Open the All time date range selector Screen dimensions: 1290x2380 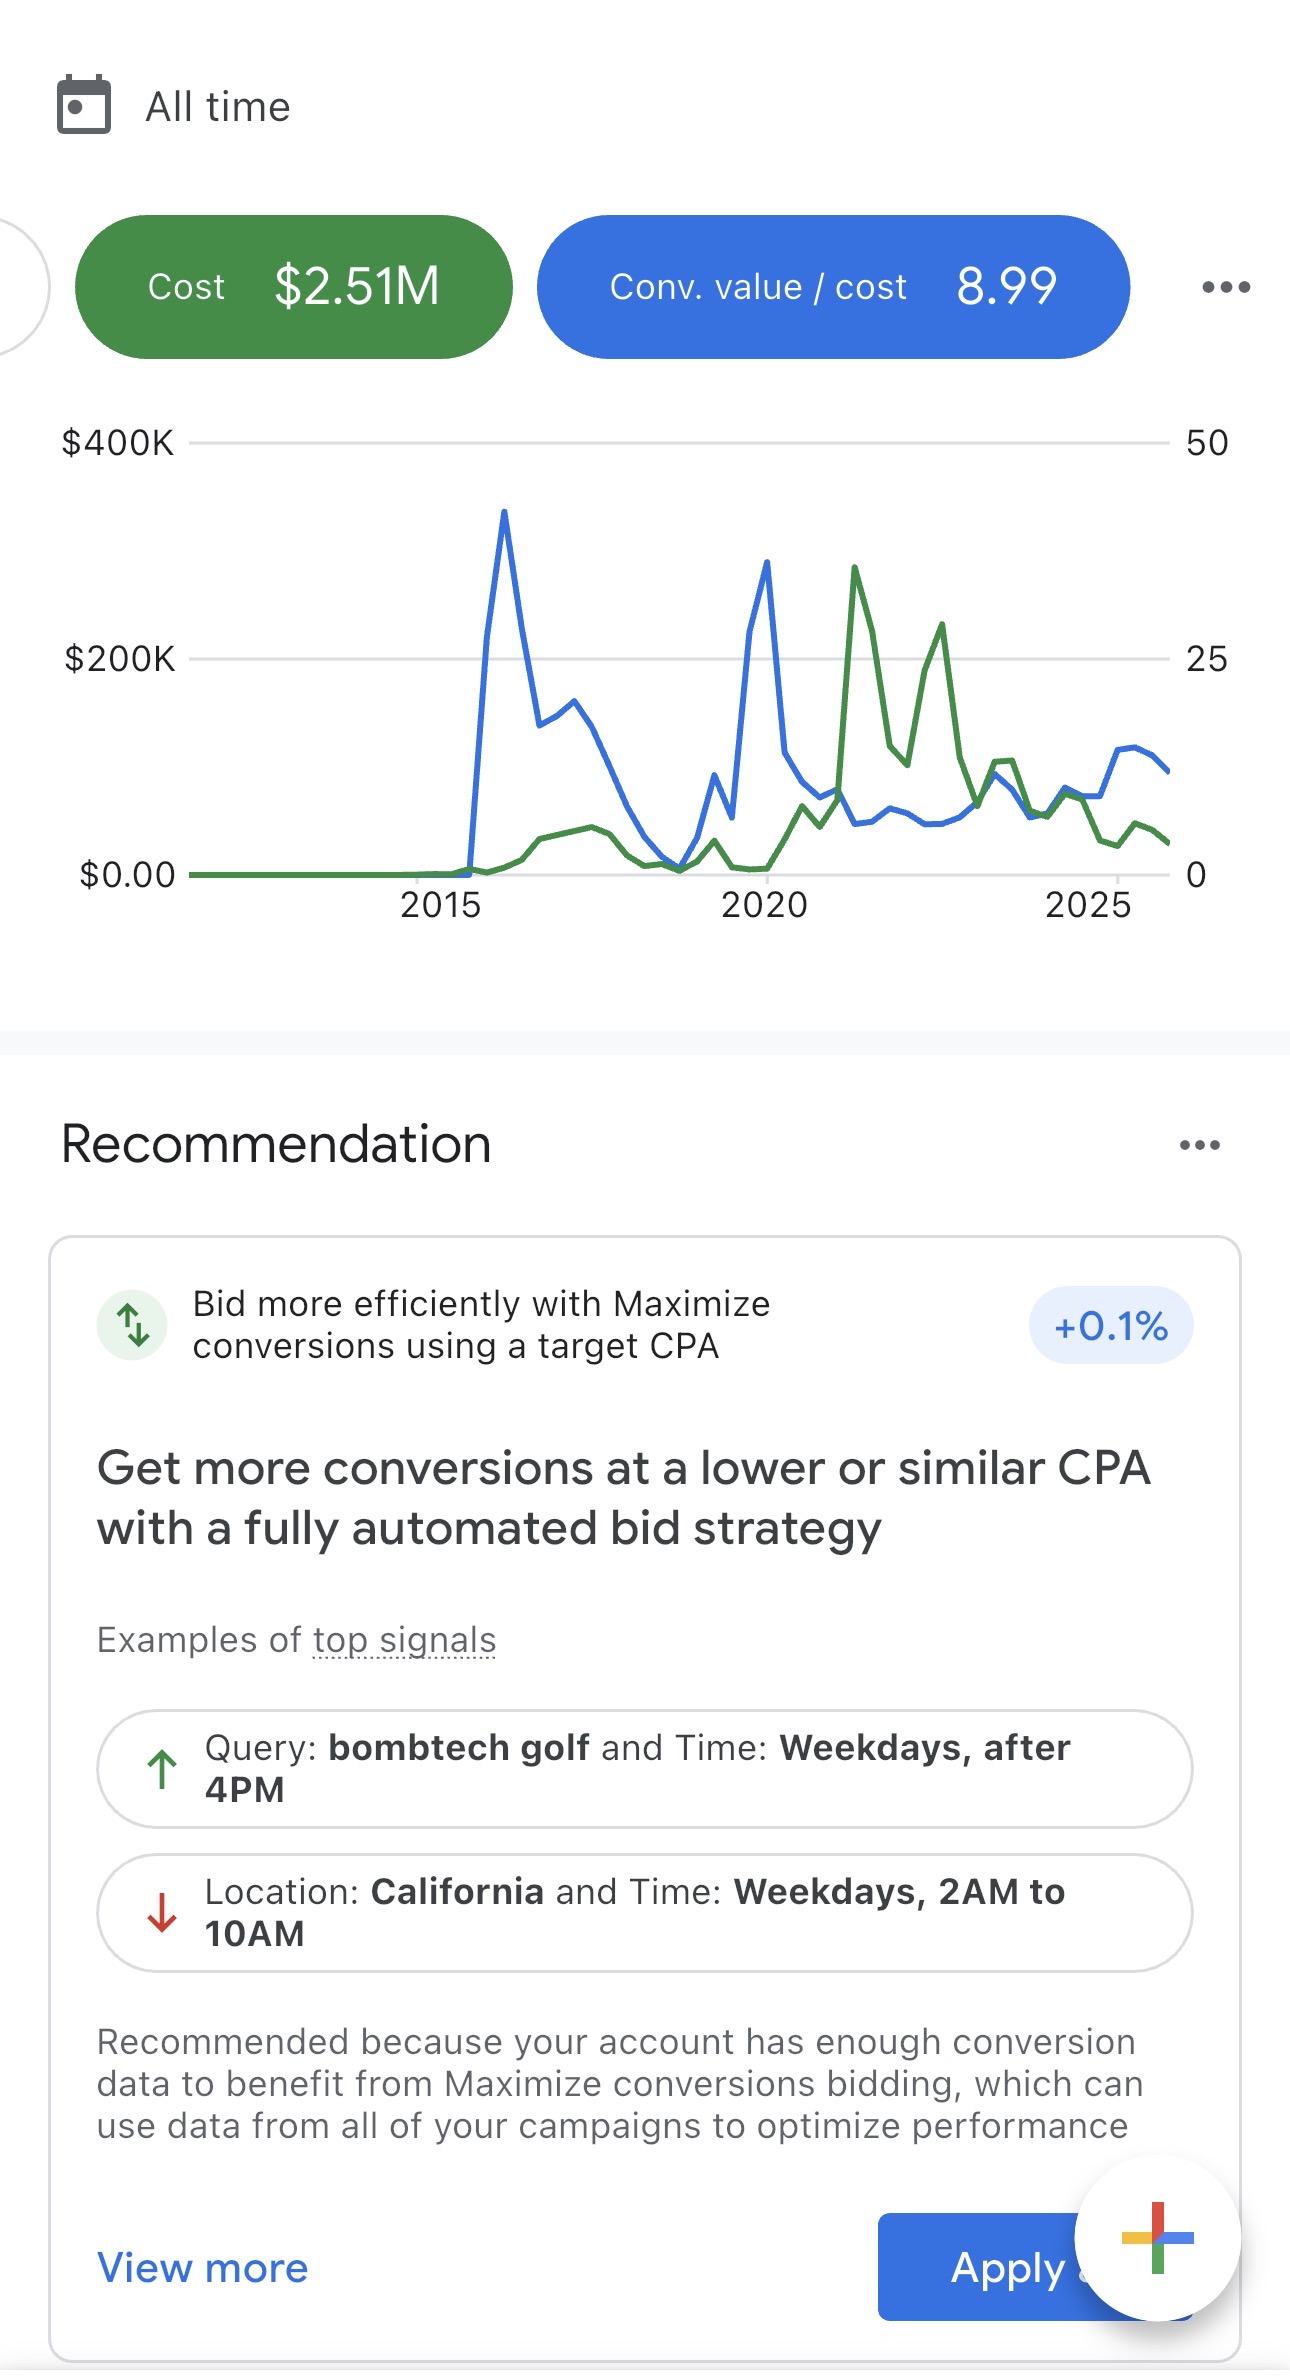(x=217, y=106)
